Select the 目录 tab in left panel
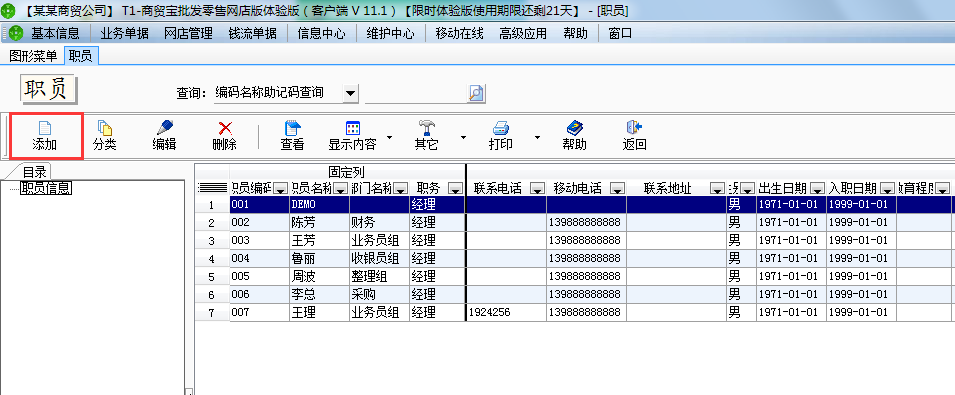955x395 pixels. point(35,172)
